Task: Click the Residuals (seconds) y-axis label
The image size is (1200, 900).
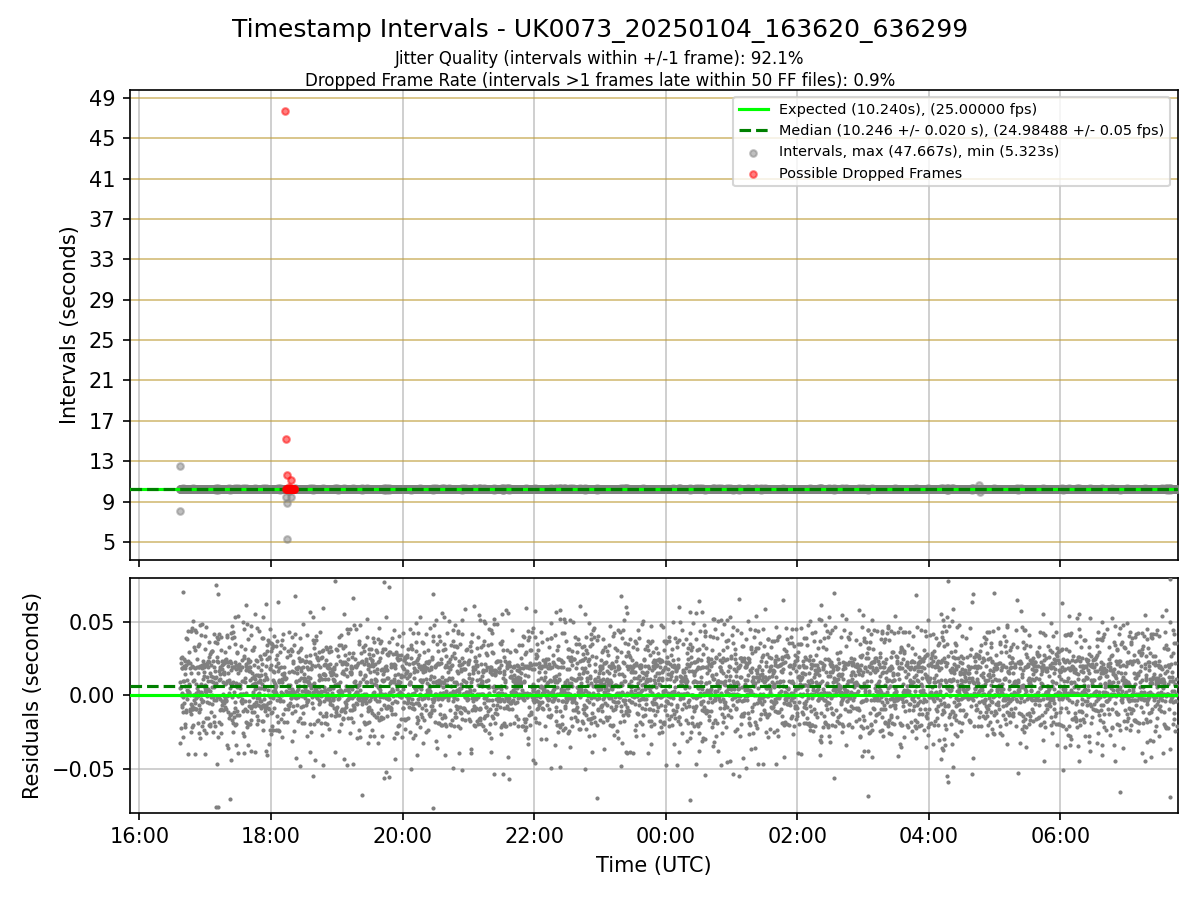Action: click(32, 696)
